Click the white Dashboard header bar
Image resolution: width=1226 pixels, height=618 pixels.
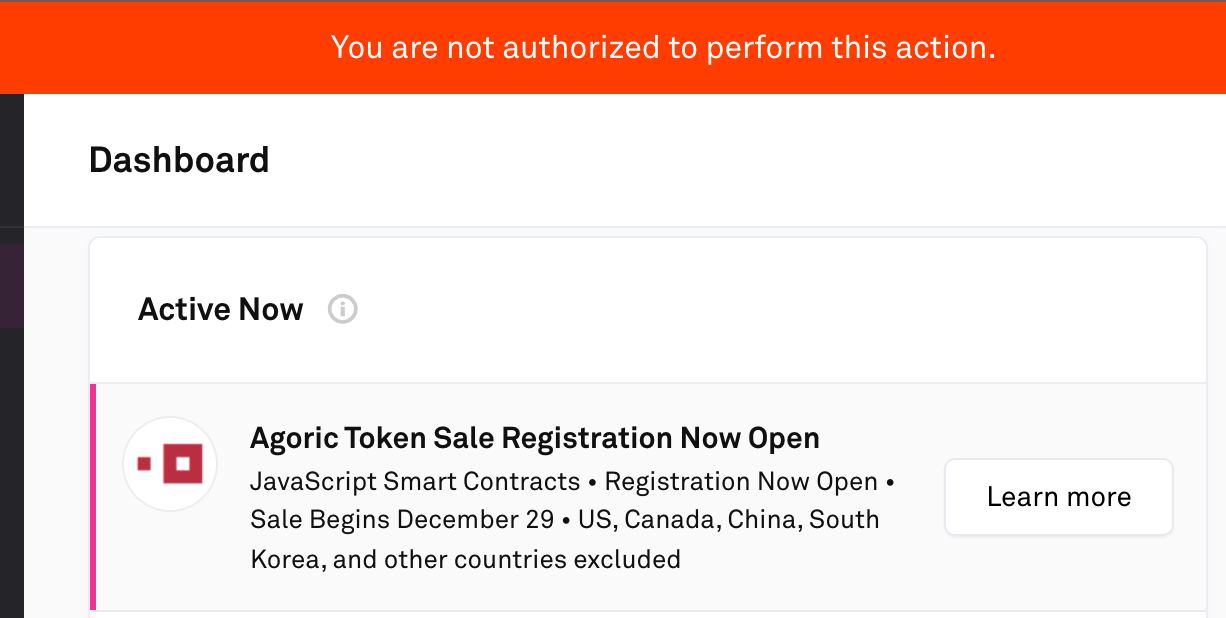point(625,160)
